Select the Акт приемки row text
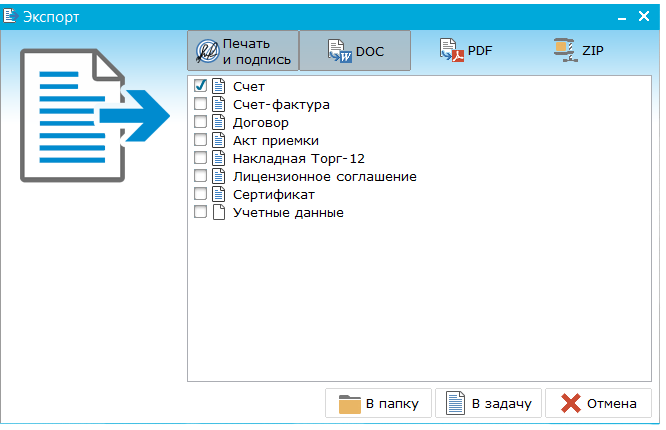 click(x=276, y=141)
